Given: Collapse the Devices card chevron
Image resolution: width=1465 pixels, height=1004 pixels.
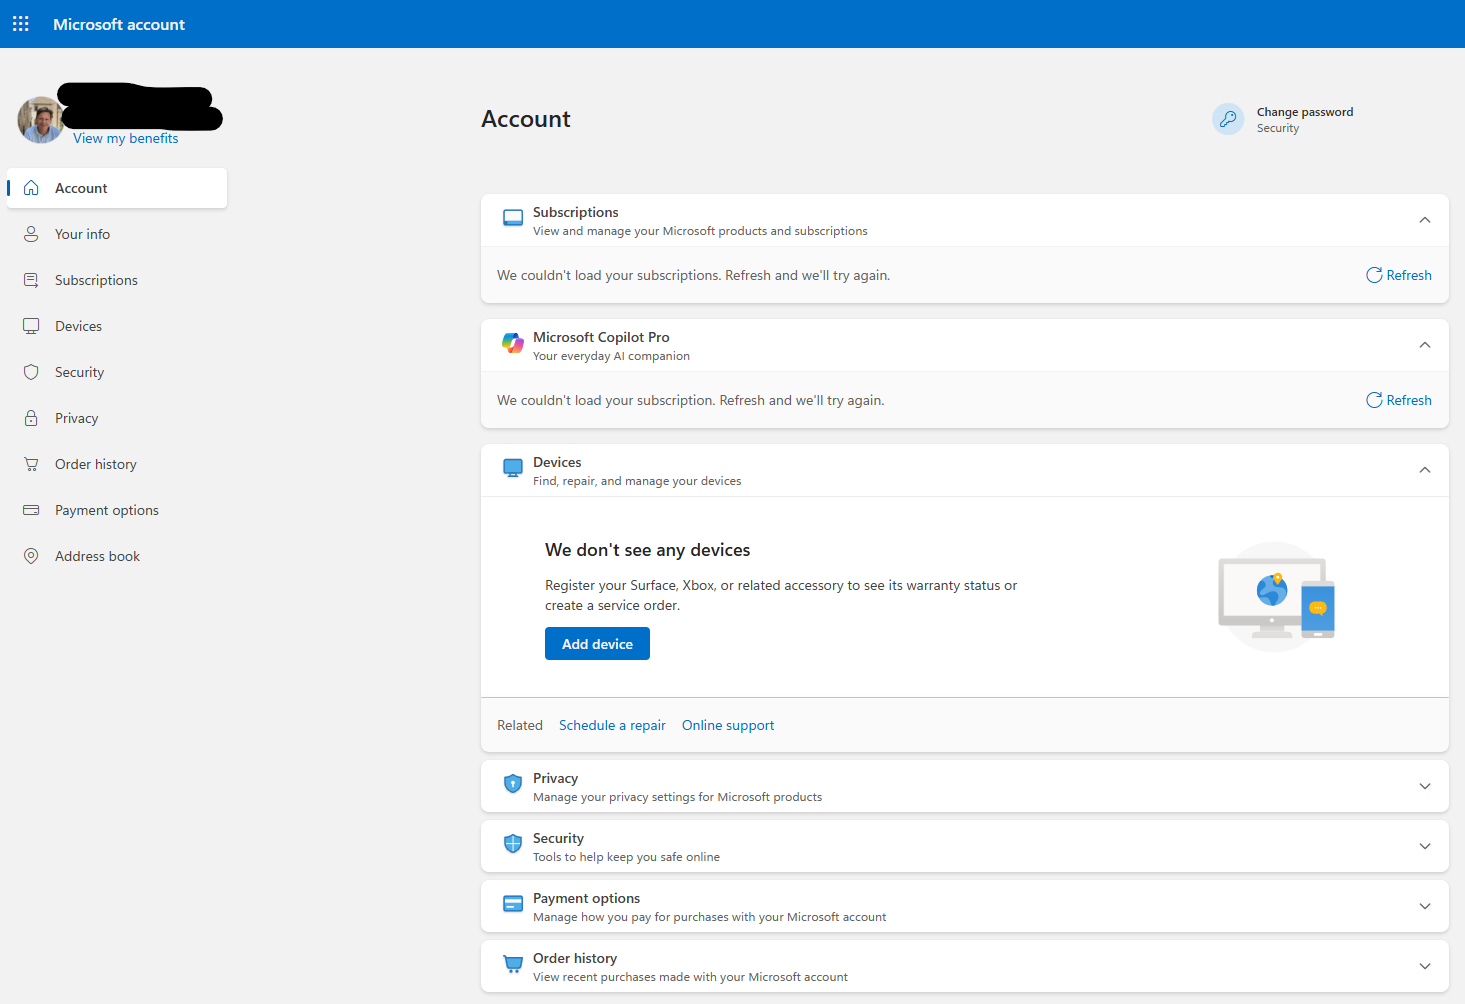Looking at the screenshot, I should click(1425, 470).
